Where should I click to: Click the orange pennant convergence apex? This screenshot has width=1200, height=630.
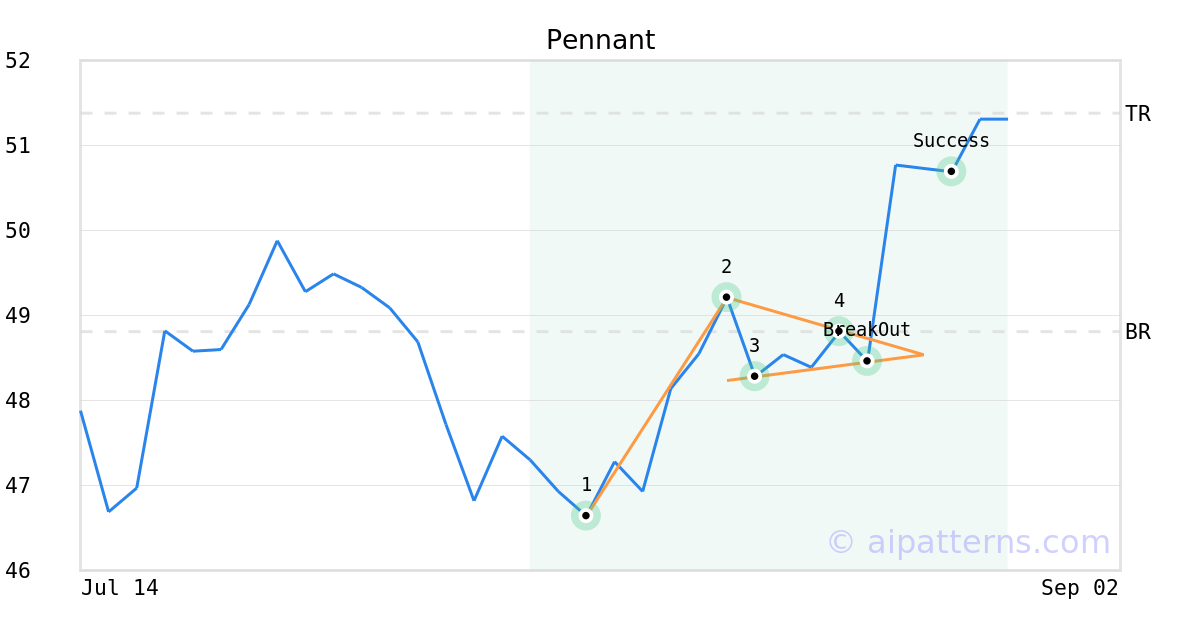pyautogui.click(x=922, y=354)
